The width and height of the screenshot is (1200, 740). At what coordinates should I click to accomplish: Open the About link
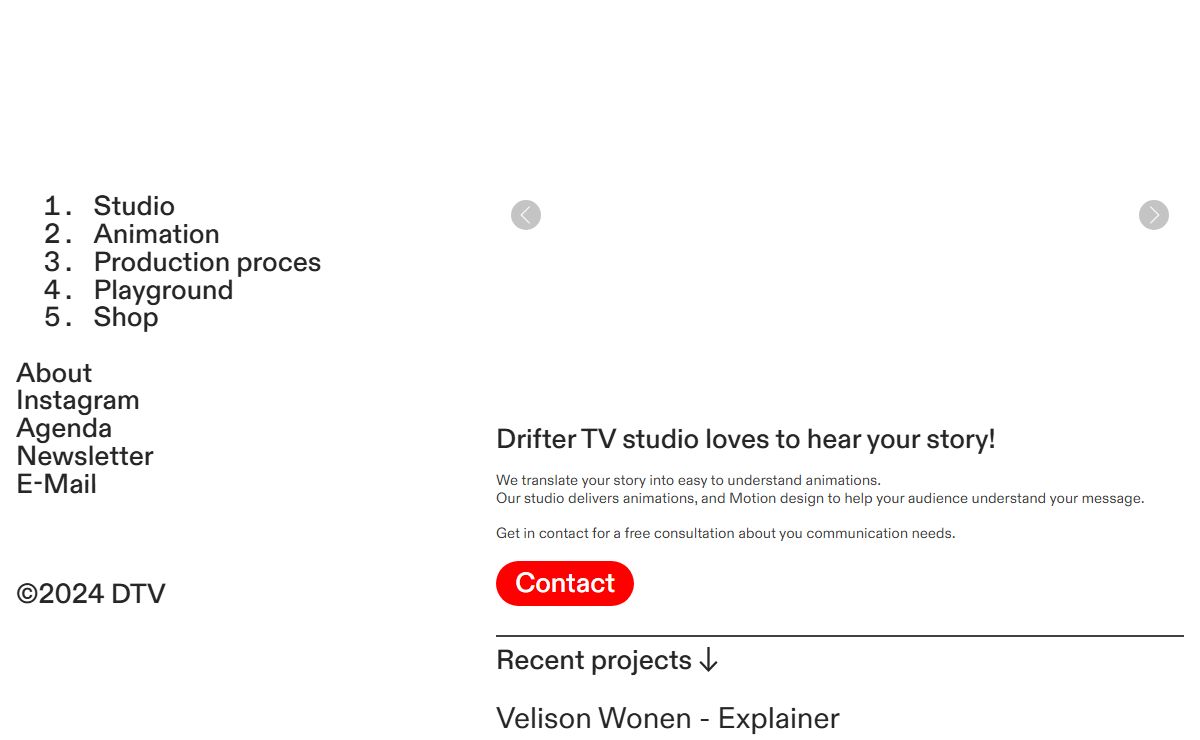[54, 373]
